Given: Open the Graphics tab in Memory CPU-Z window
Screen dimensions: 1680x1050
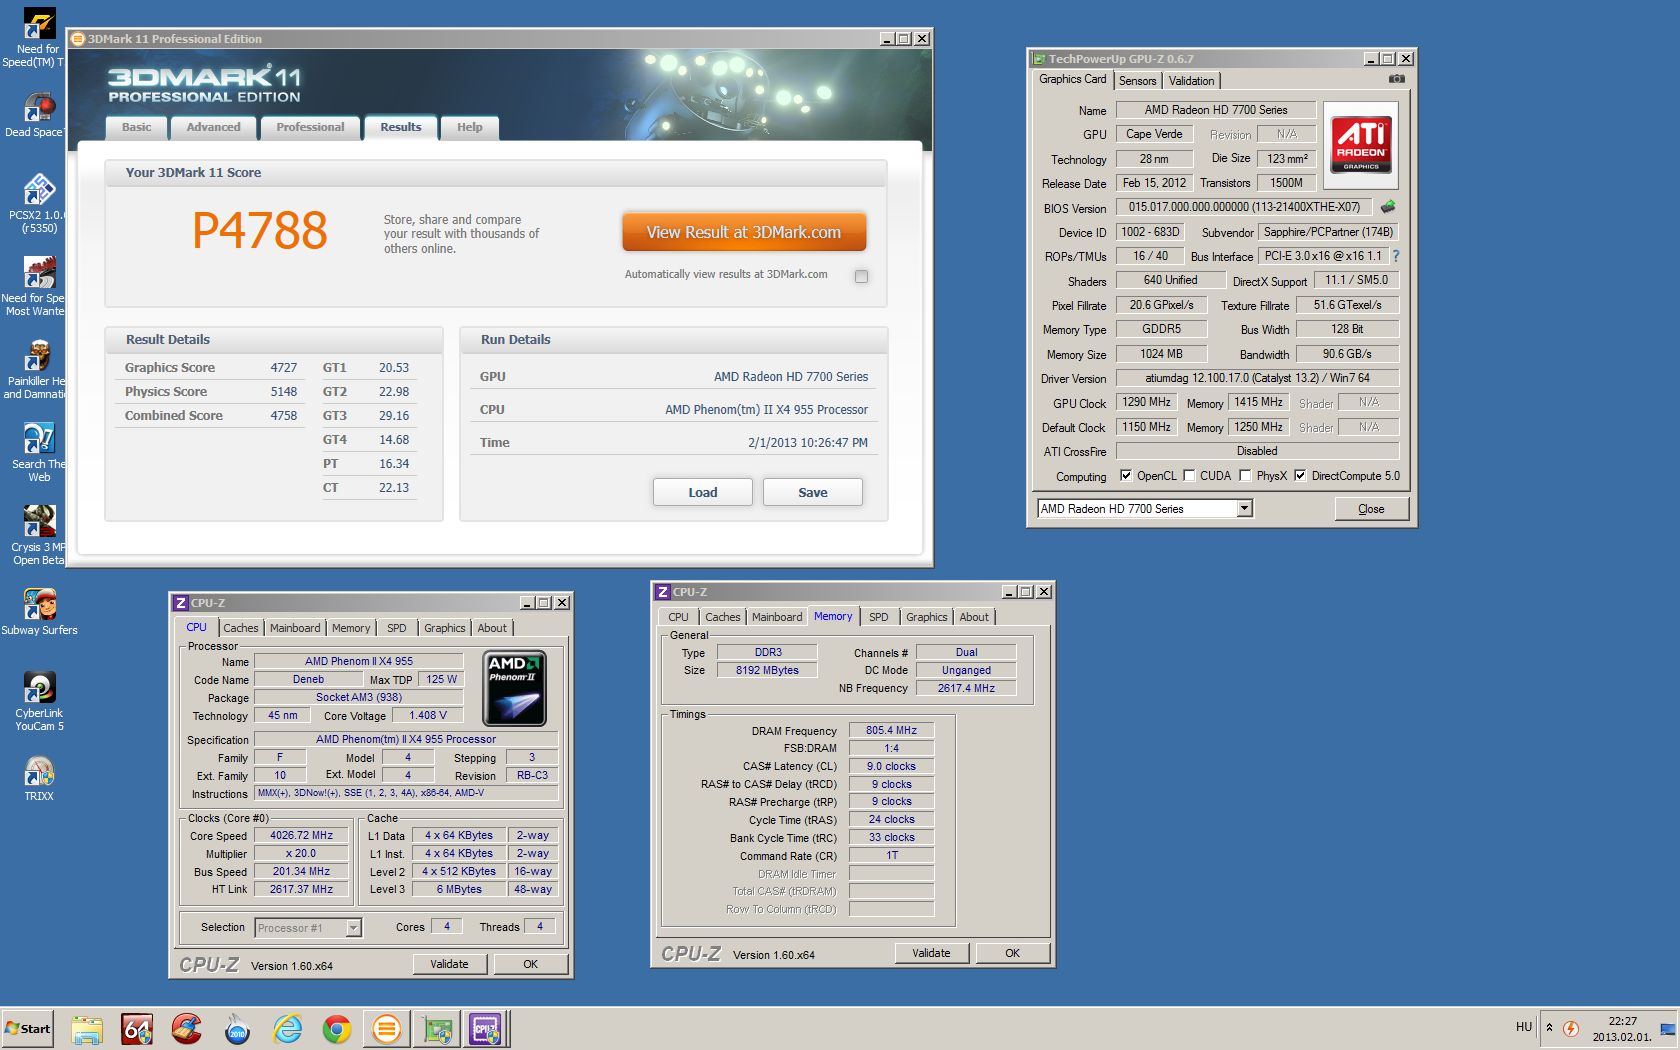Looking at the screenshot, I should [927, 617].
